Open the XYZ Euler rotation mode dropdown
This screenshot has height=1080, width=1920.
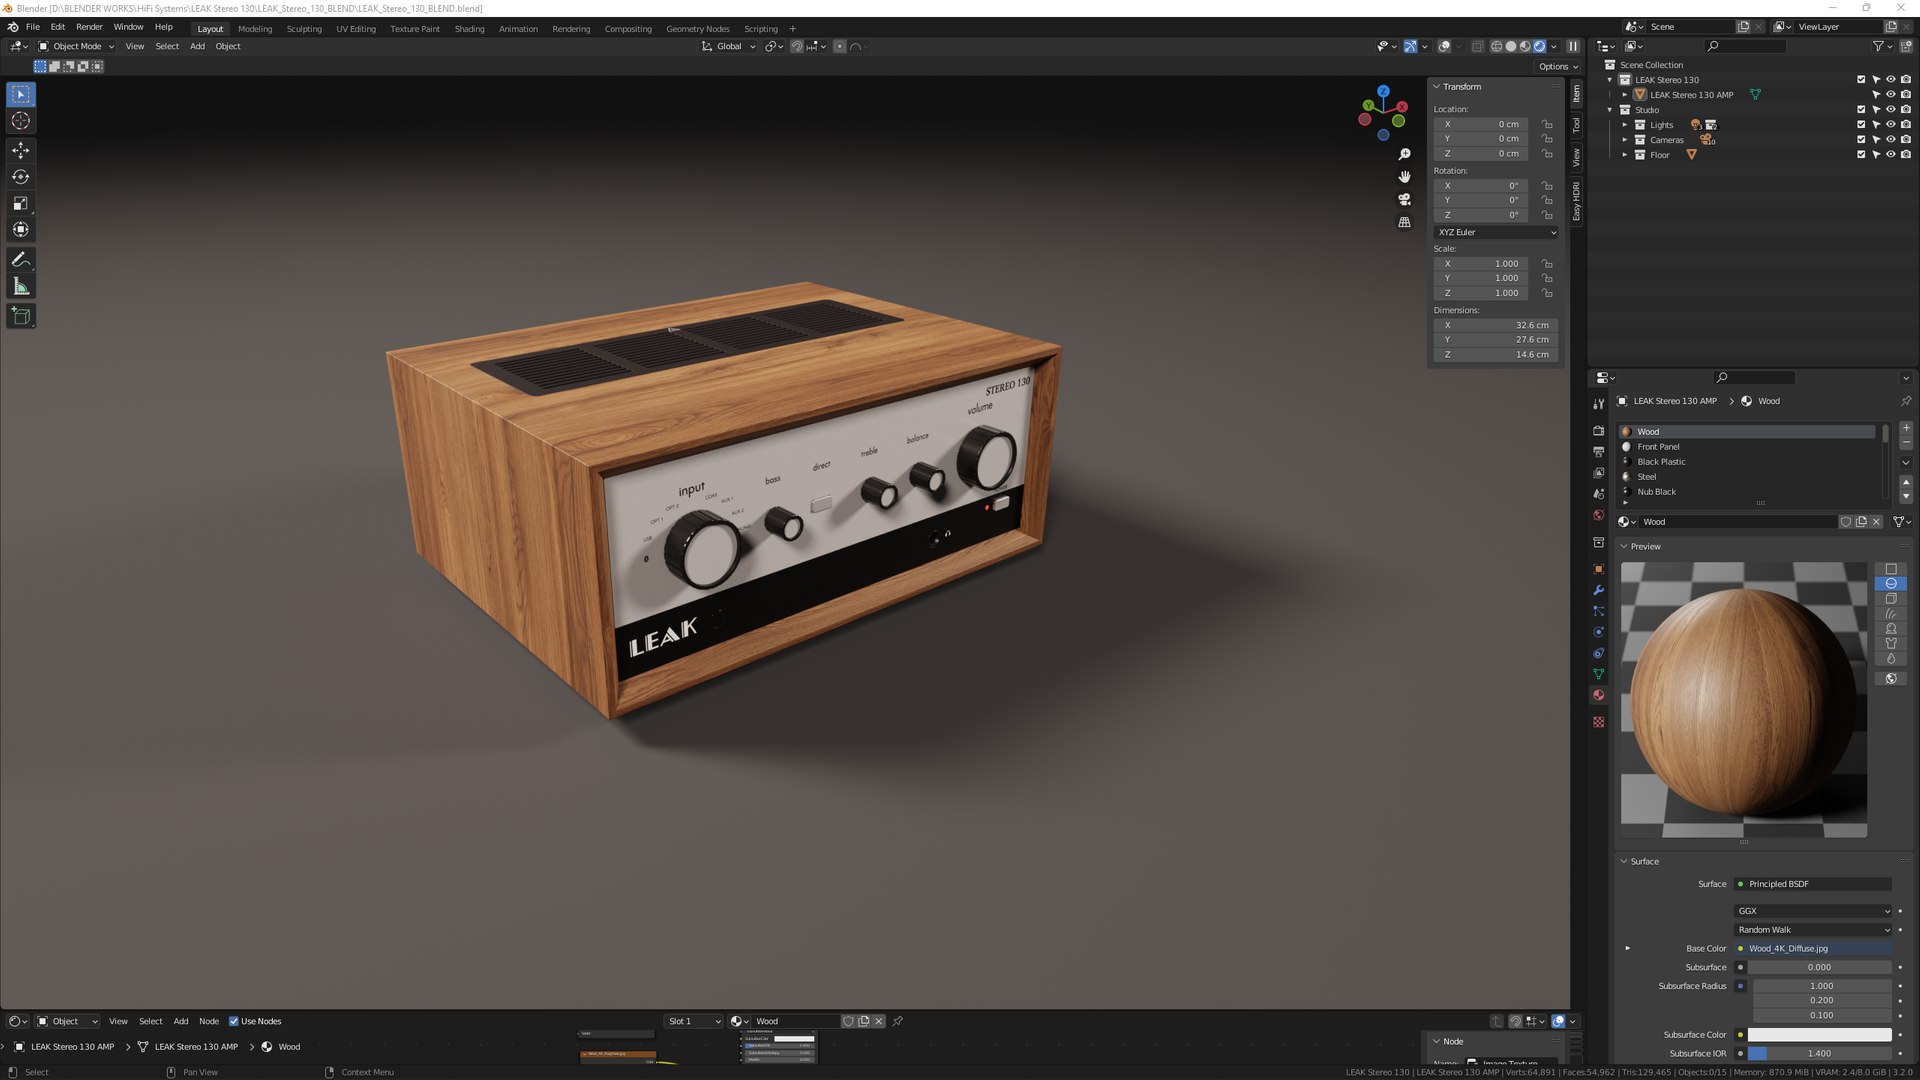(1496, 232)
